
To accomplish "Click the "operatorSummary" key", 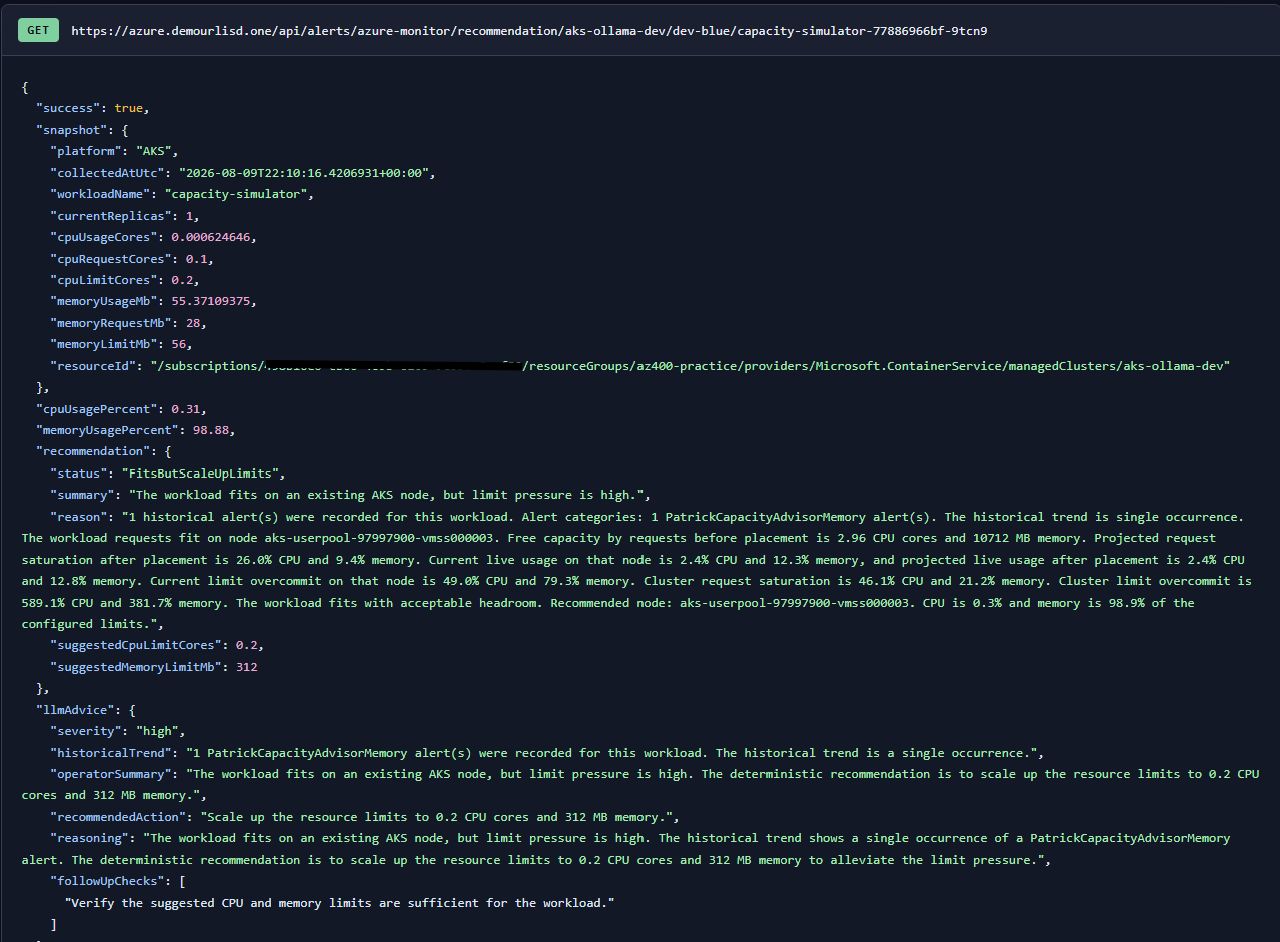I will [110, 774].
